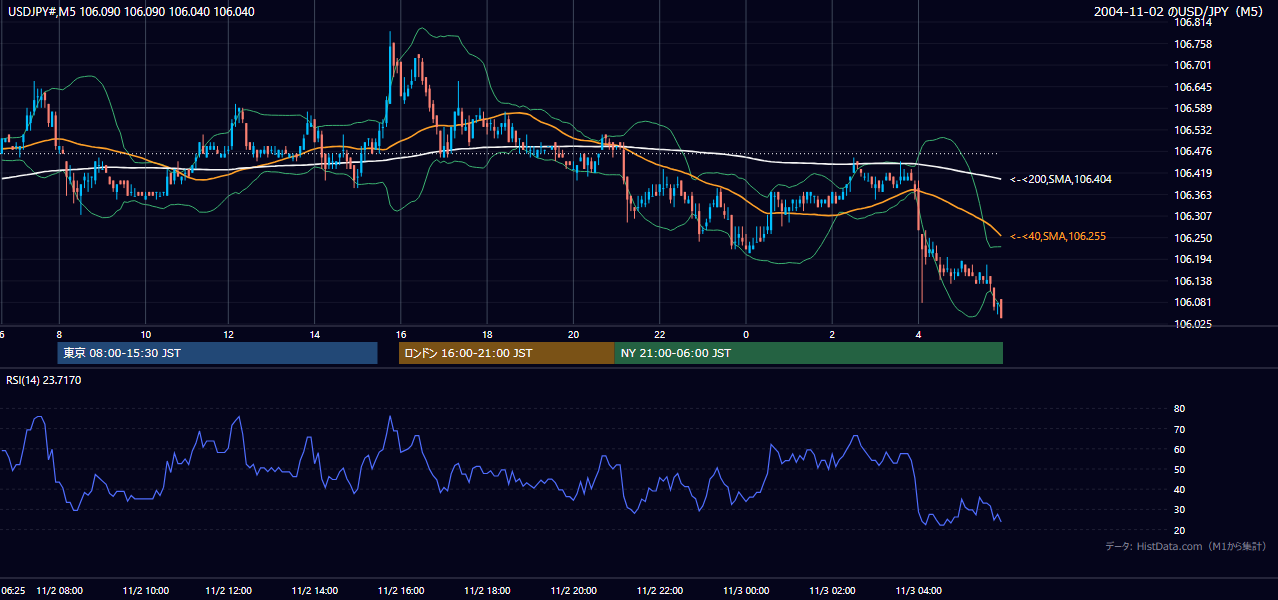Image resolution: width=1278 pixels, height=600 pixels.
Task: Click price axis value 106.307
Action: (x=1193, y=216)
